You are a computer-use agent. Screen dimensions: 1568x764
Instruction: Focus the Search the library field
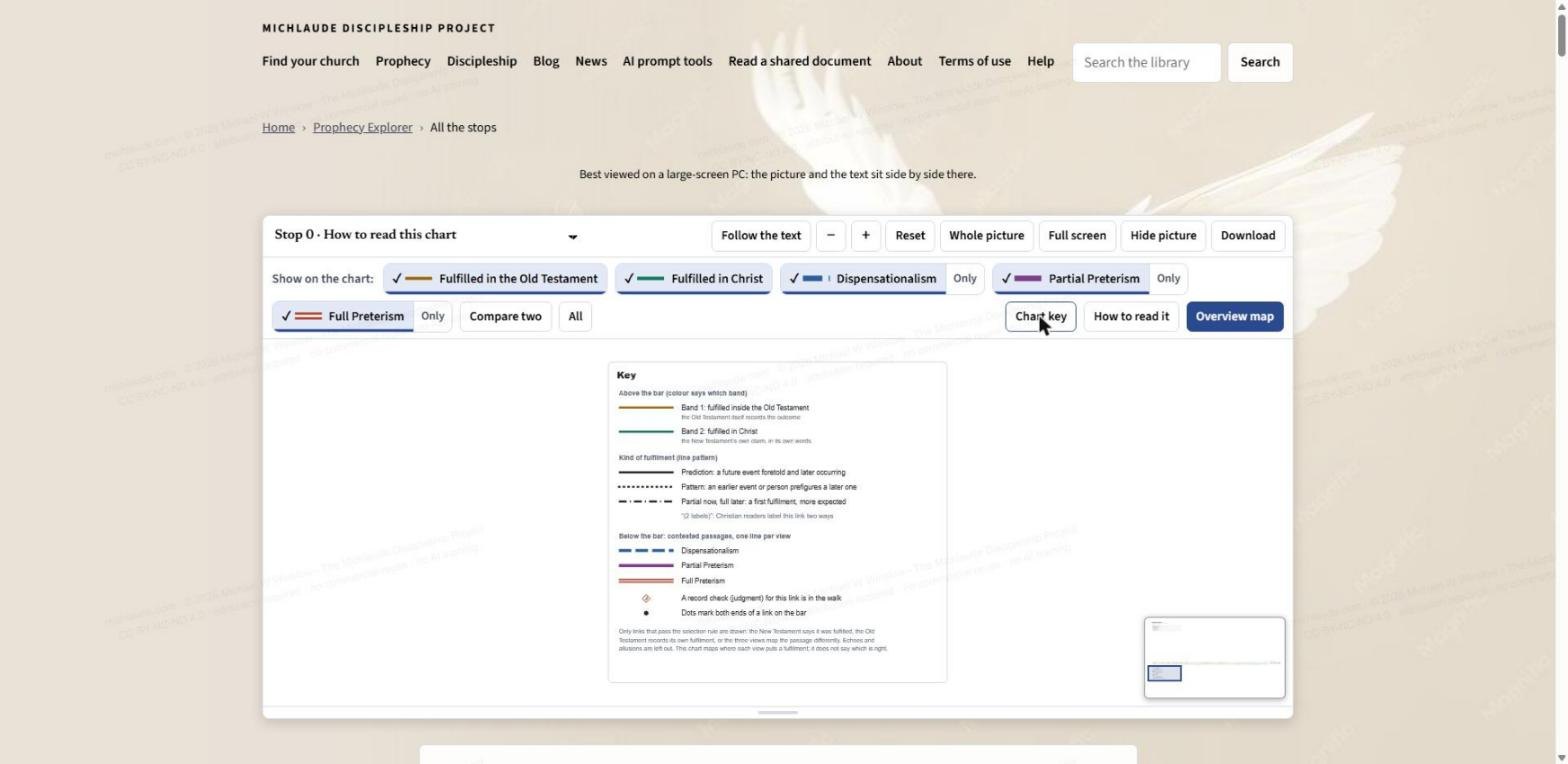click(1146, 62)
